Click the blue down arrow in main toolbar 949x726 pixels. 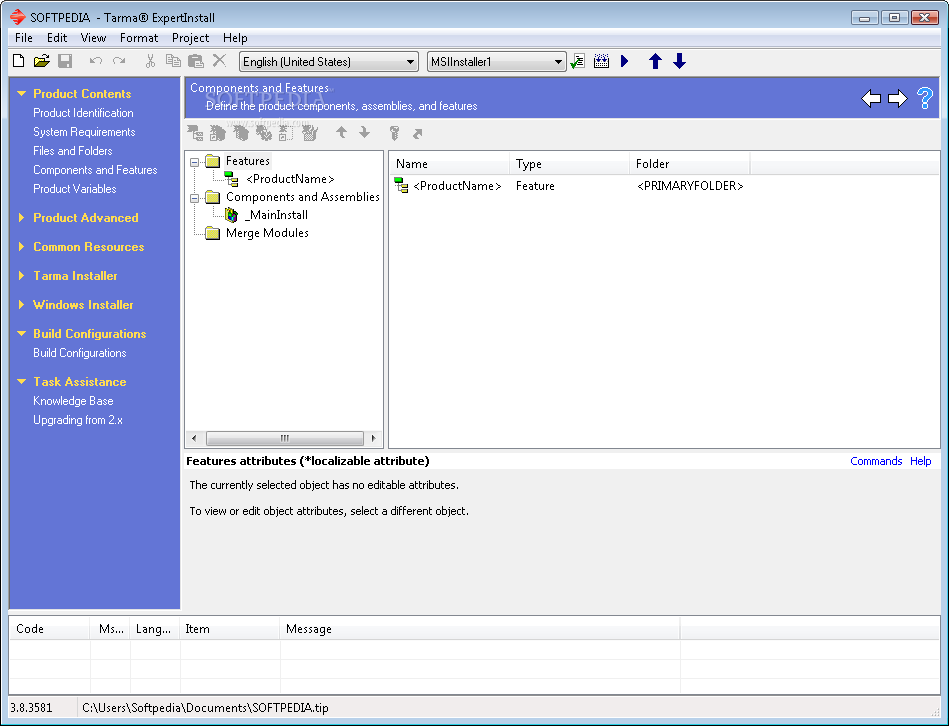click(679, 61)
